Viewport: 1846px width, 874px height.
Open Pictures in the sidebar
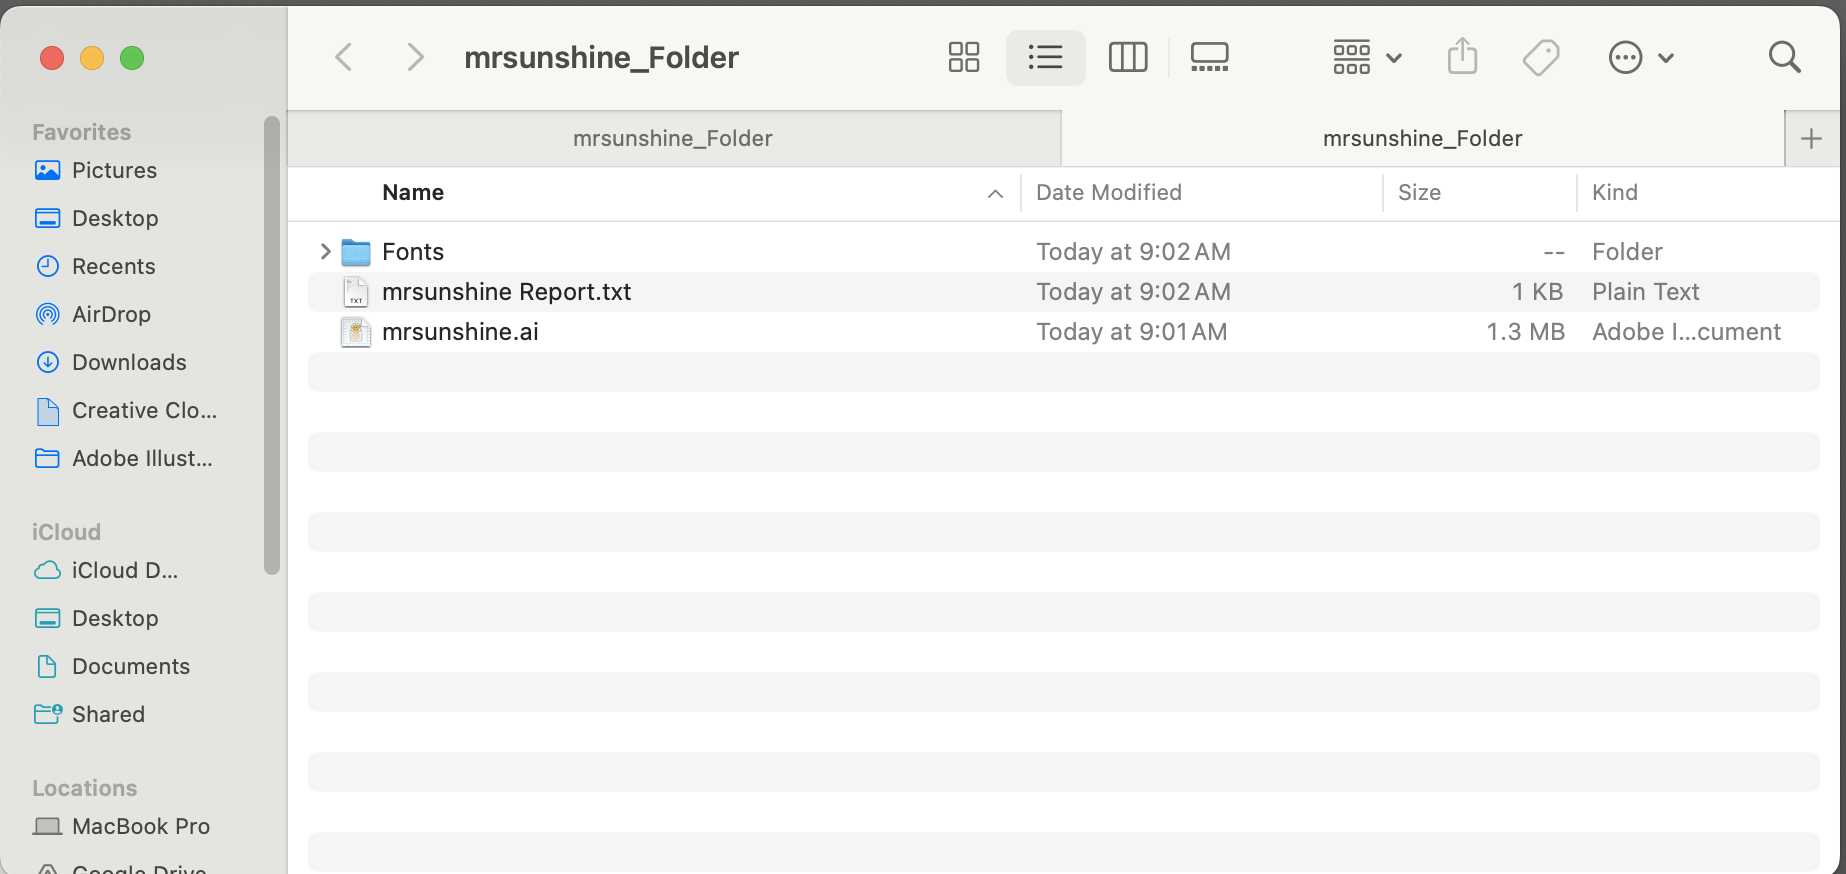point(114,170)
